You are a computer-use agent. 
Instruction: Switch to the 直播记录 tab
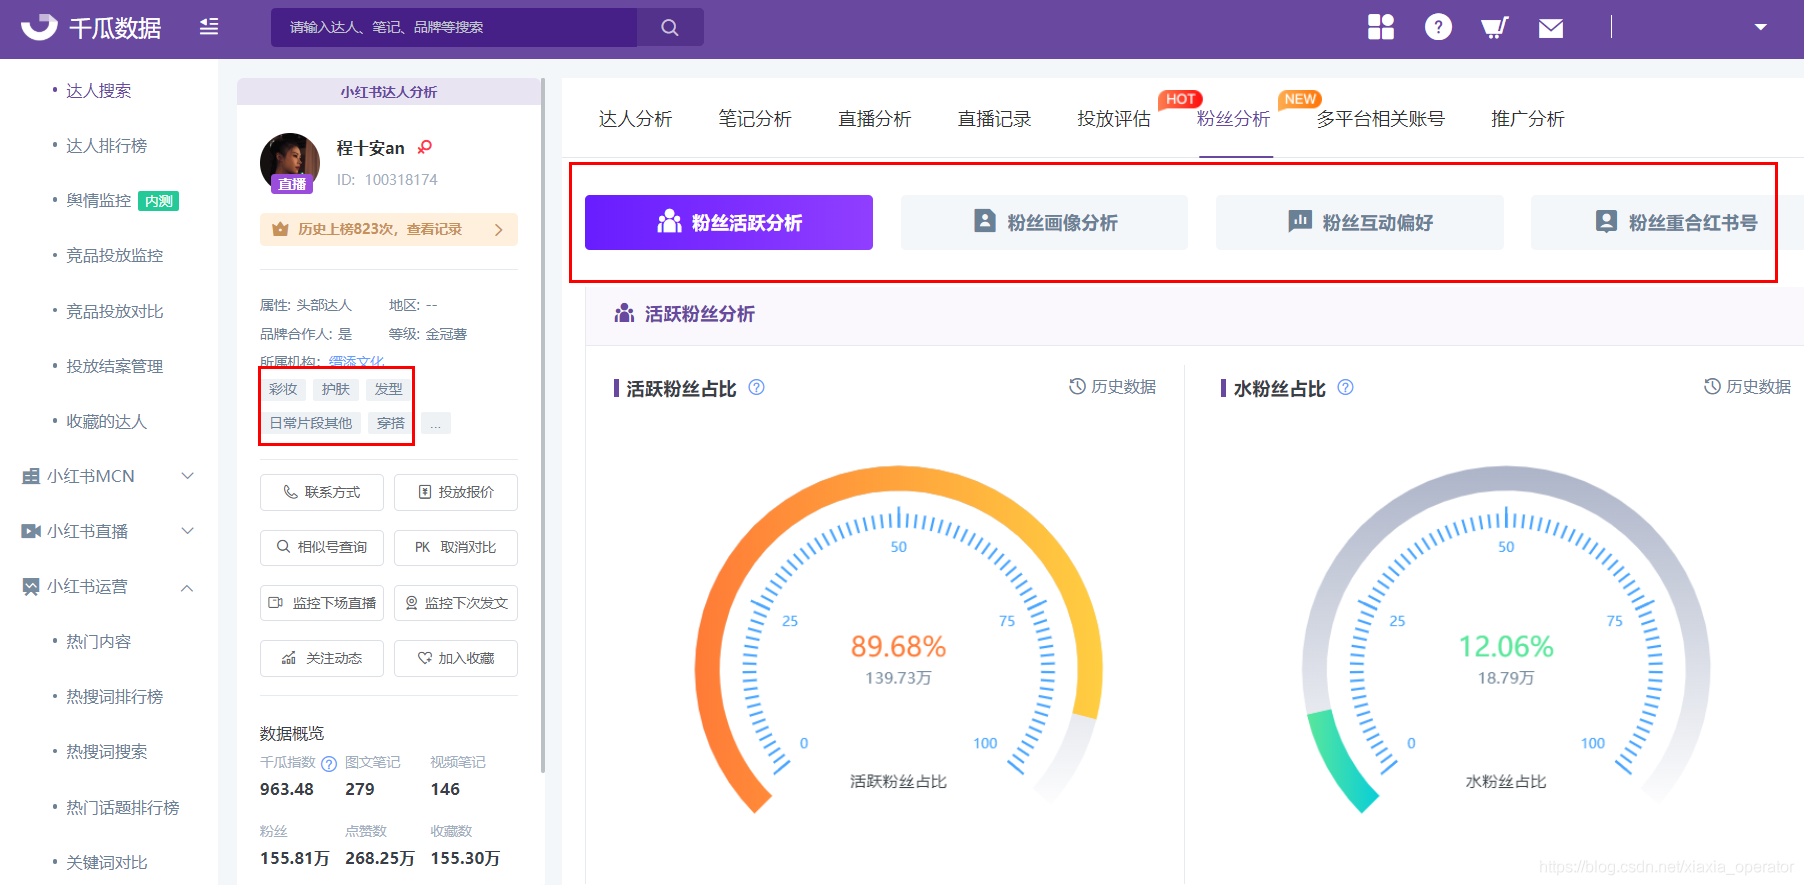click(x=995, y=119)
